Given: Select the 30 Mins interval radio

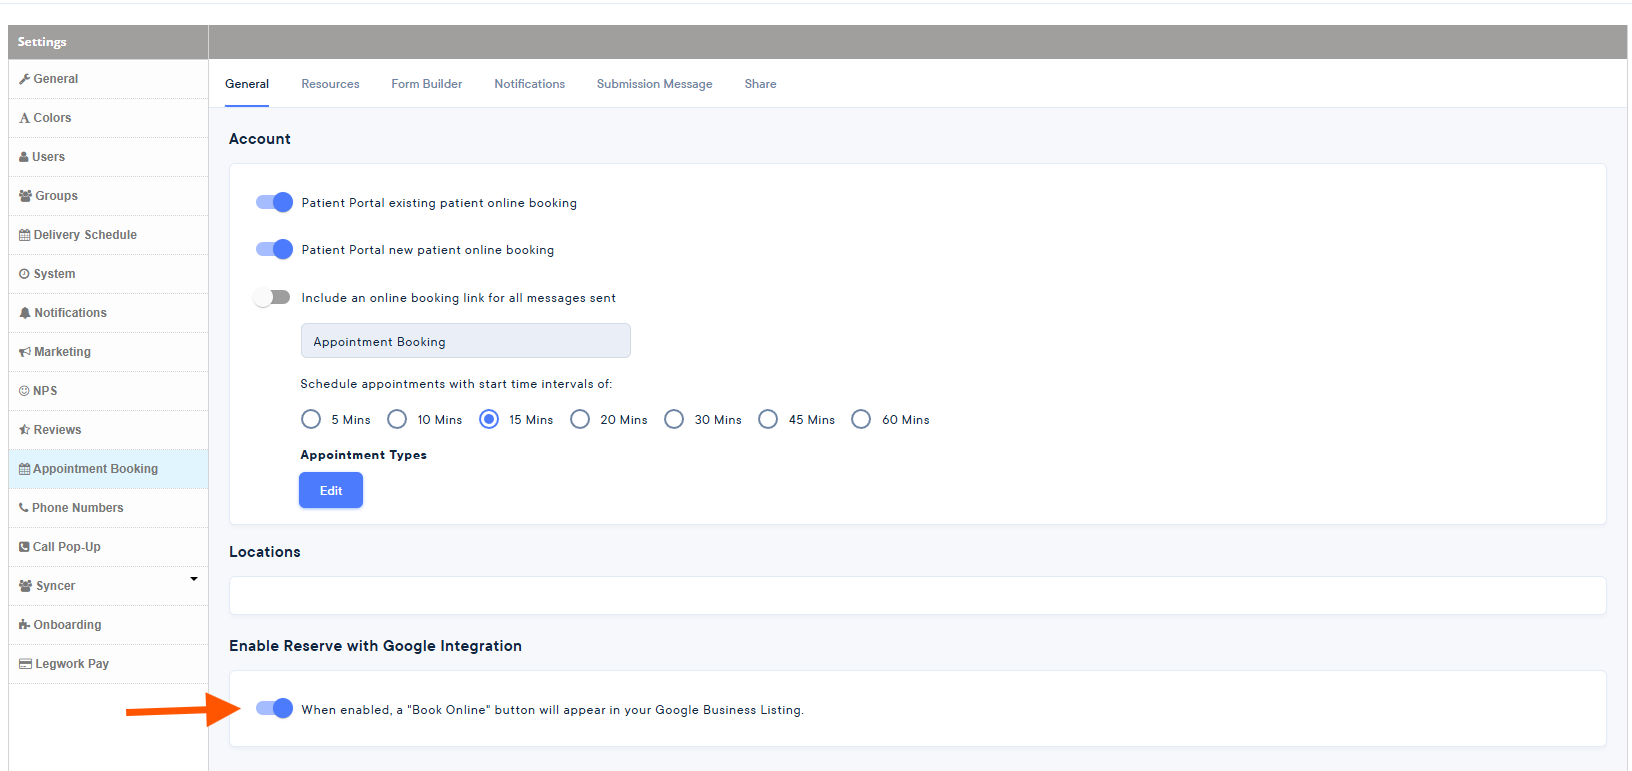Looking at the screenshot, I should pos(674,419).
